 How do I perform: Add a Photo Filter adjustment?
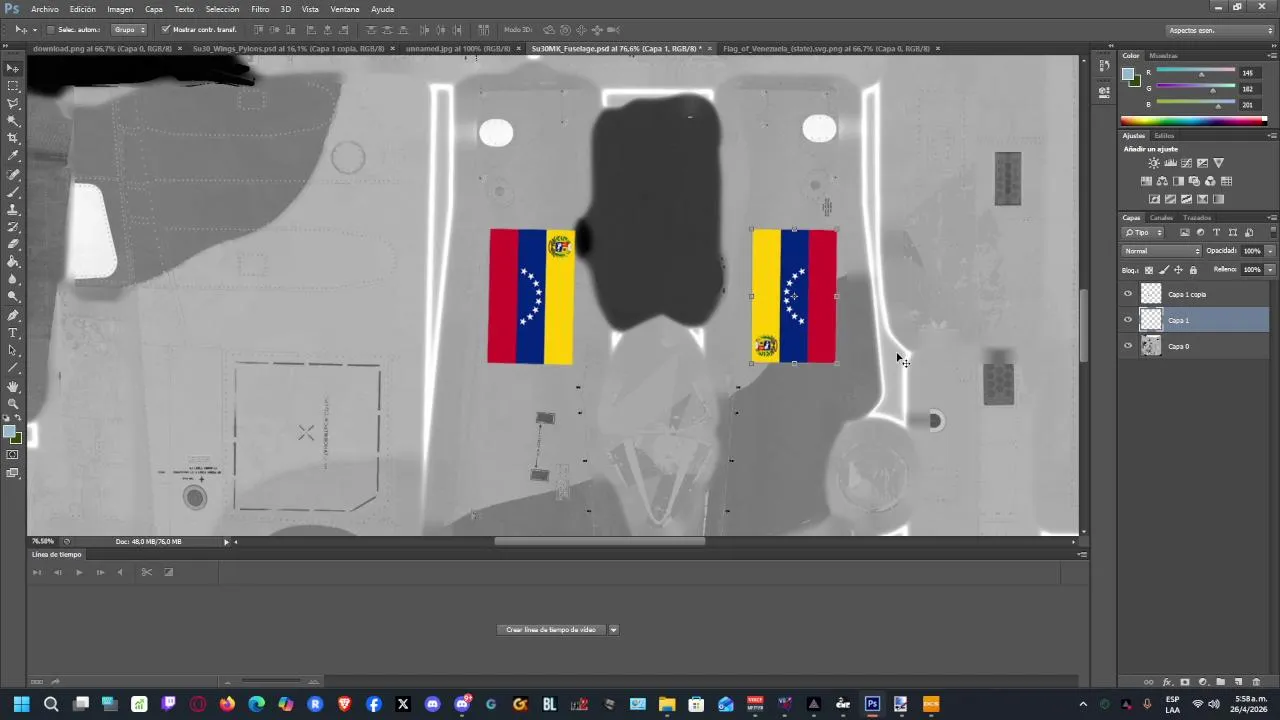1194,181
